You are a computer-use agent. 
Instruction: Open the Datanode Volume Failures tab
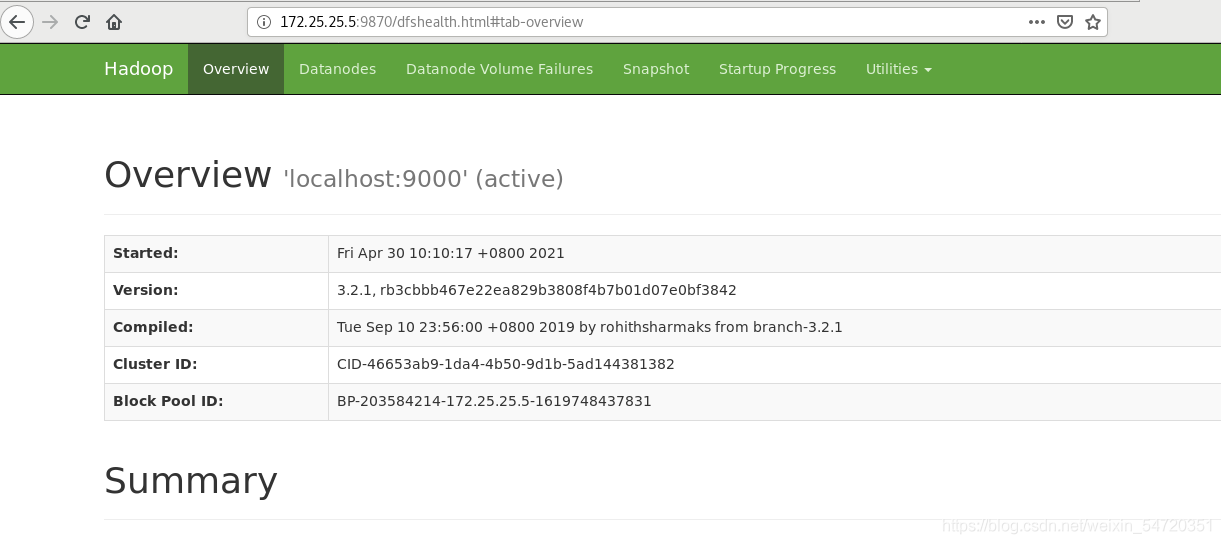499,69
